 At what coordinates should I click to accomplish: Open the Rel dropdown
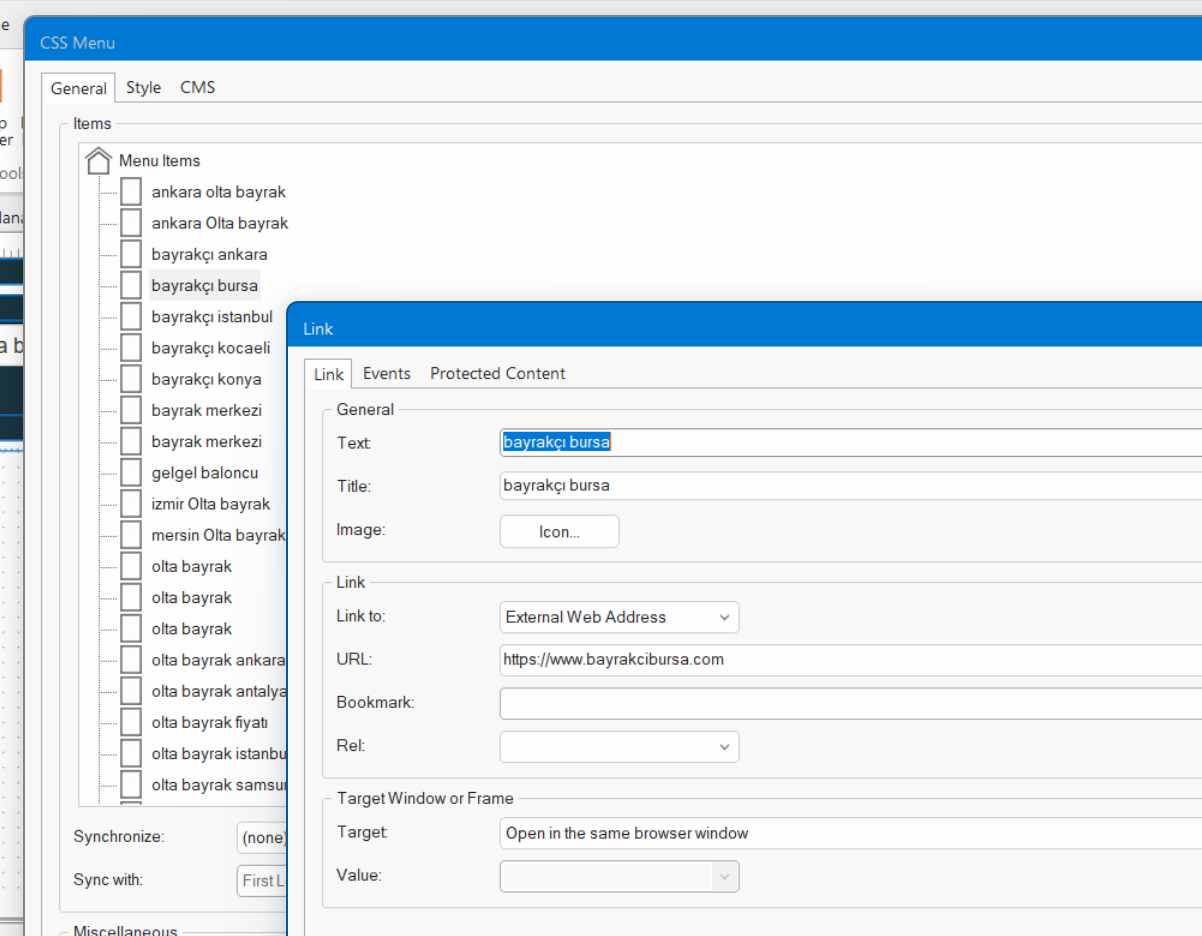tap(619, 747)
